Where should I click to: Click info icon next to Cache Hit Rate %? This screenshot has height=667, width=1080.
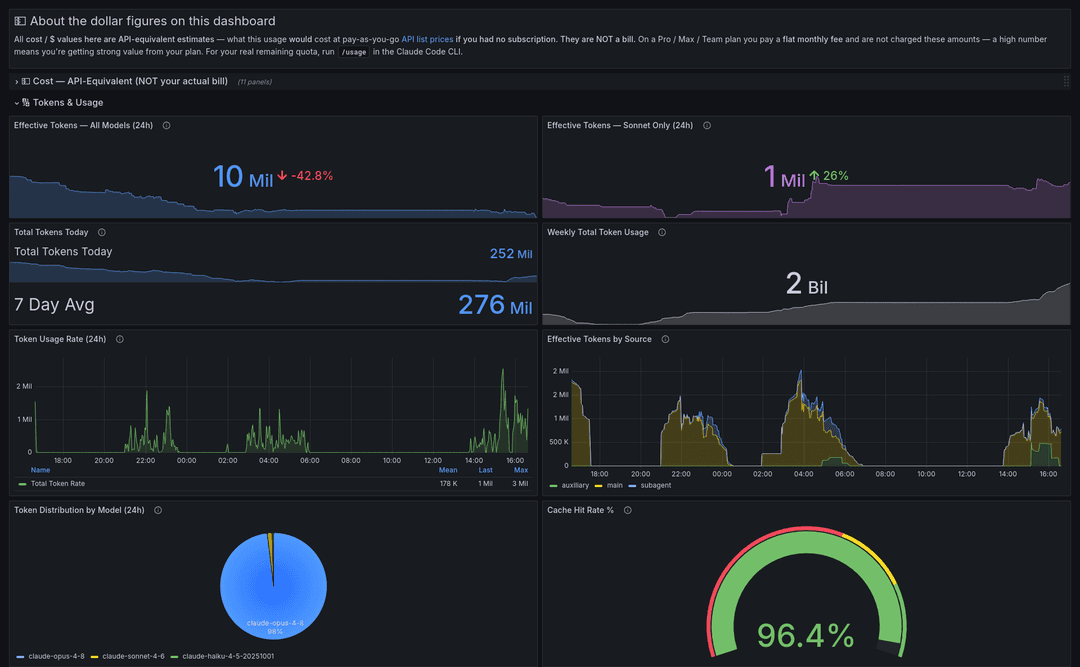click(x=627, y=510)
